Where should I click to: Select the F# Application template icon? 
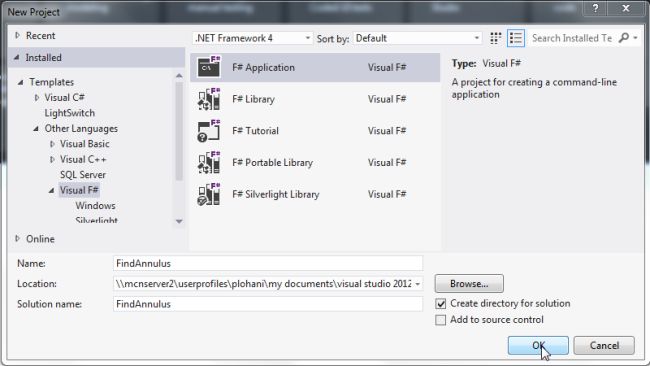(209, 66)
